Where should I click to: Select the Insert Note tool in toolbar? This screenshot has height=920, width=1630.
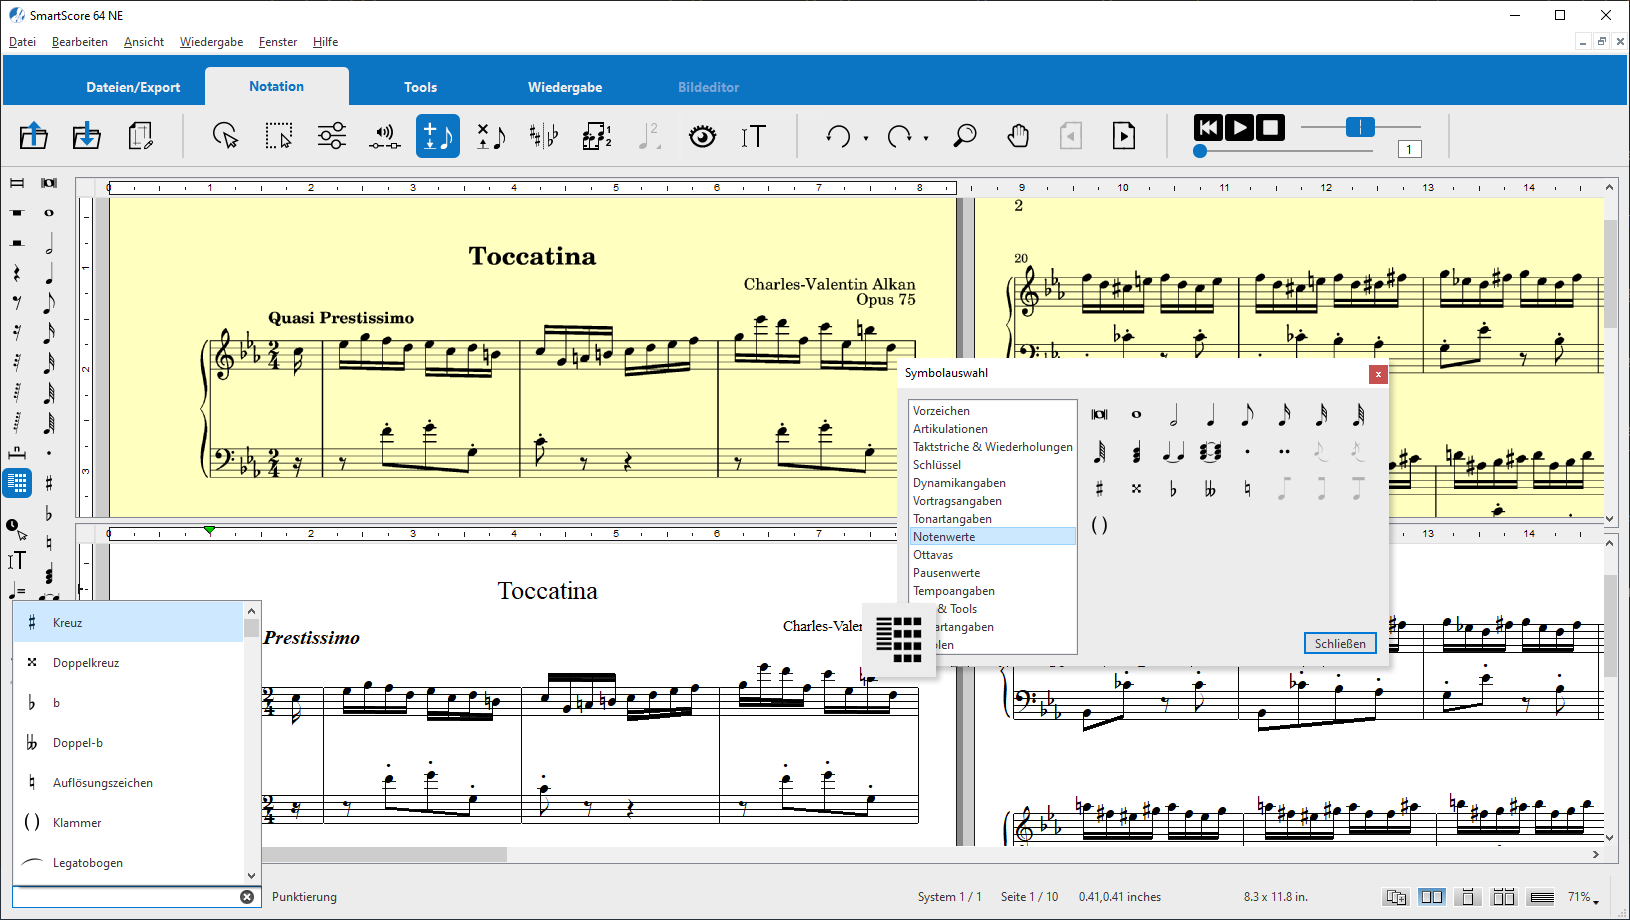point(437,136)
